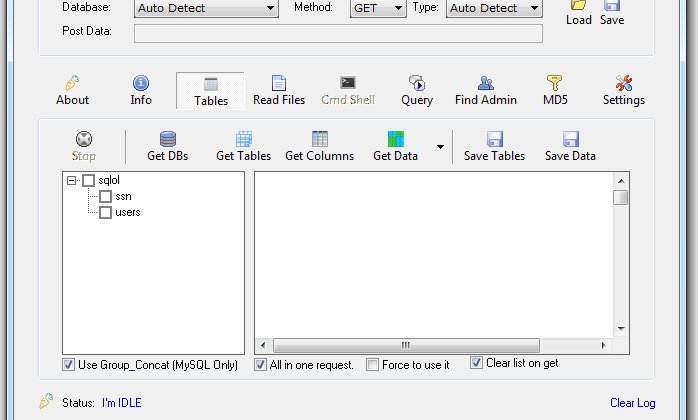Click the Save disk icon at top
Screen dimensions: 698x420
click(612, 5)
